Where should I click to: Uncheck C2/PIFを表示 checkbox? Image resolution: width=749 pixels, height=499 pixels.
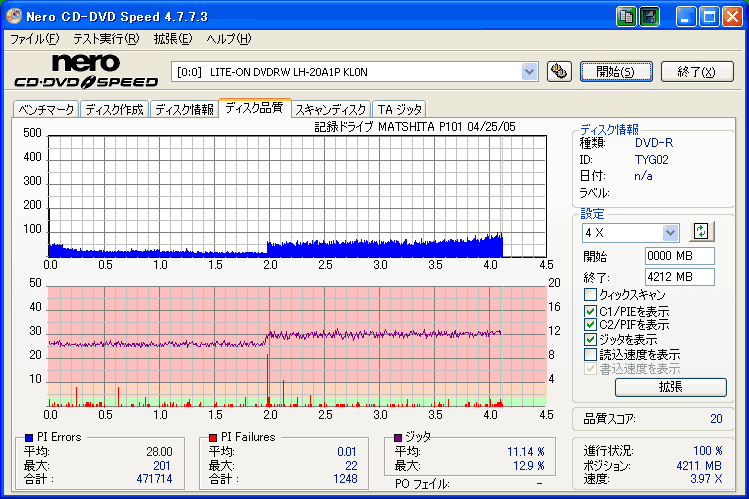[x=590, y=325]
